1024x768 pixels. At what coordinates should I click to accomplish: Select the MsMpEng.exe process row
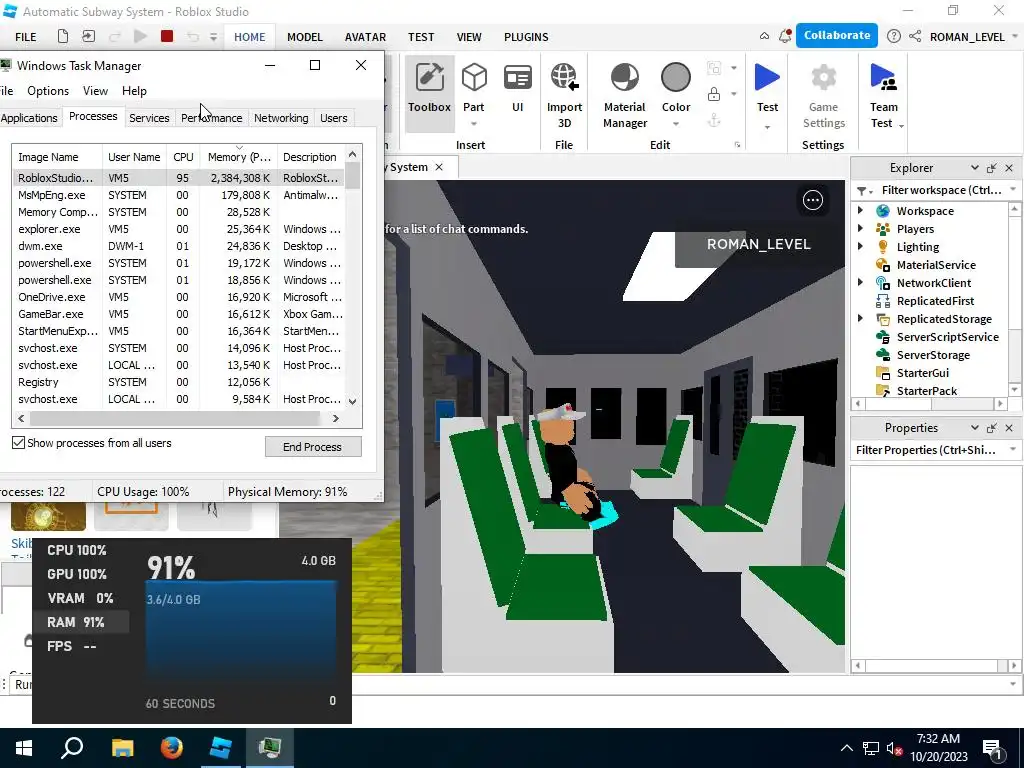[x=178, y=195]
